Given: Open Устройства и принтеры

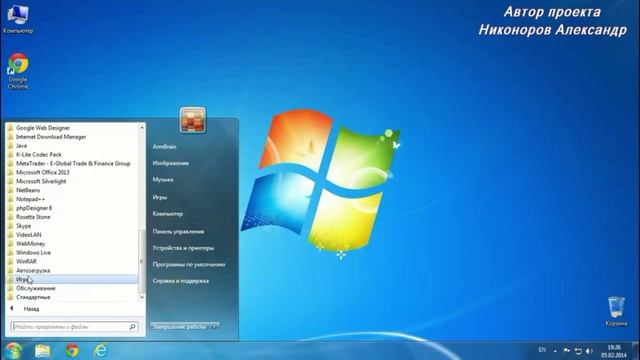Looking at the screenshot, I should [183, 248].
